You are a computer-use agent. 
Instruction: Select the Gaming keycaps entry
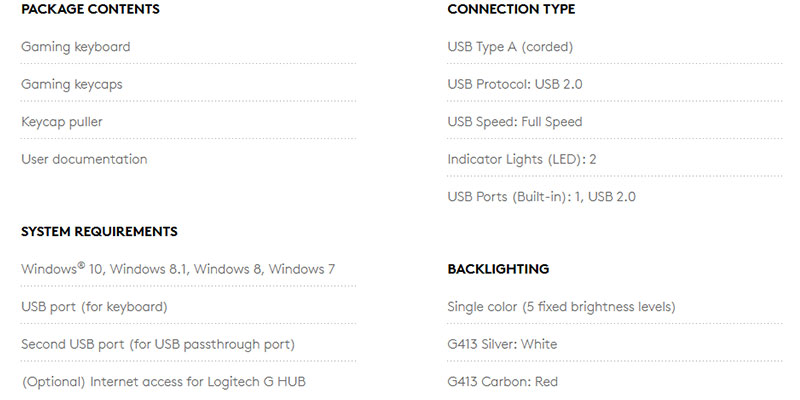click(72, 84)
